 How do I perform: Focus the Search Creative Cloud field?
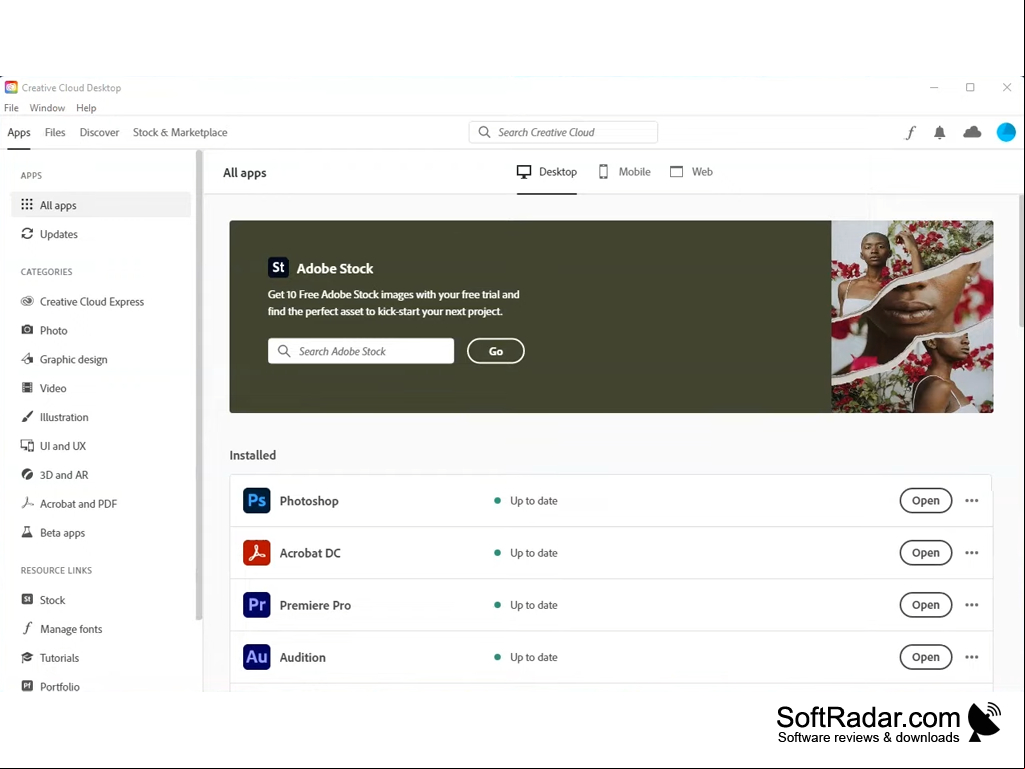pyautogui.click(x=563, y=132)
